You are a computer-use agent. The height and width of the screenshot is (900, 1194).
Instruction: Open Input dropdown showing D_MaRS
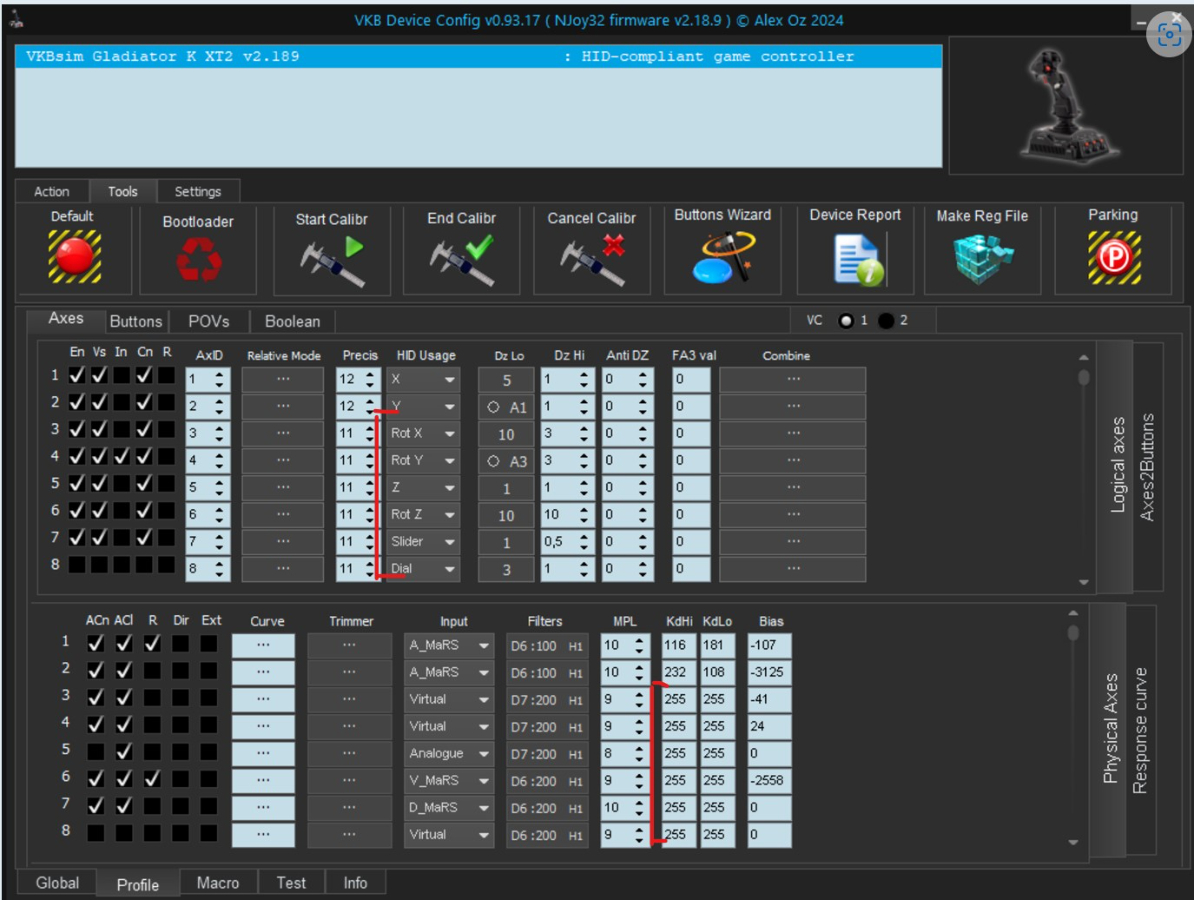click(x=449, y=808)
